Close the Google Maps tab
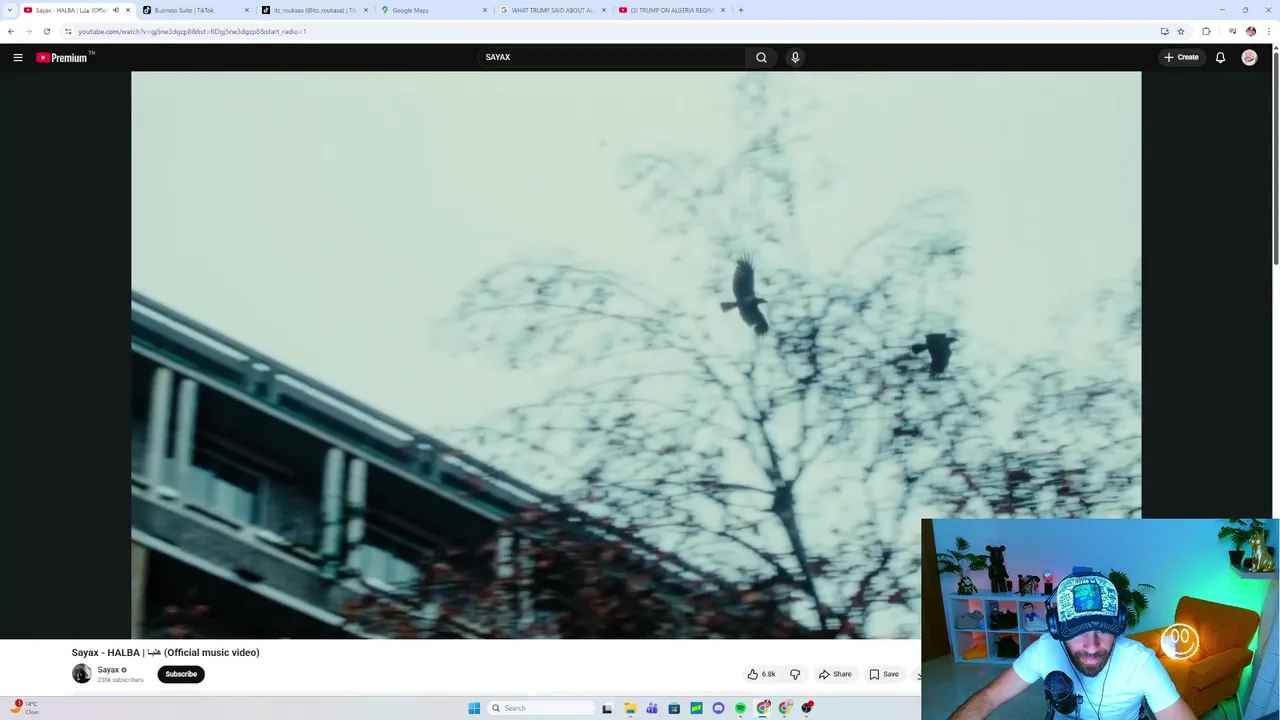The width and height of the screenshot is (1280, 720). [x=485, y=10]
